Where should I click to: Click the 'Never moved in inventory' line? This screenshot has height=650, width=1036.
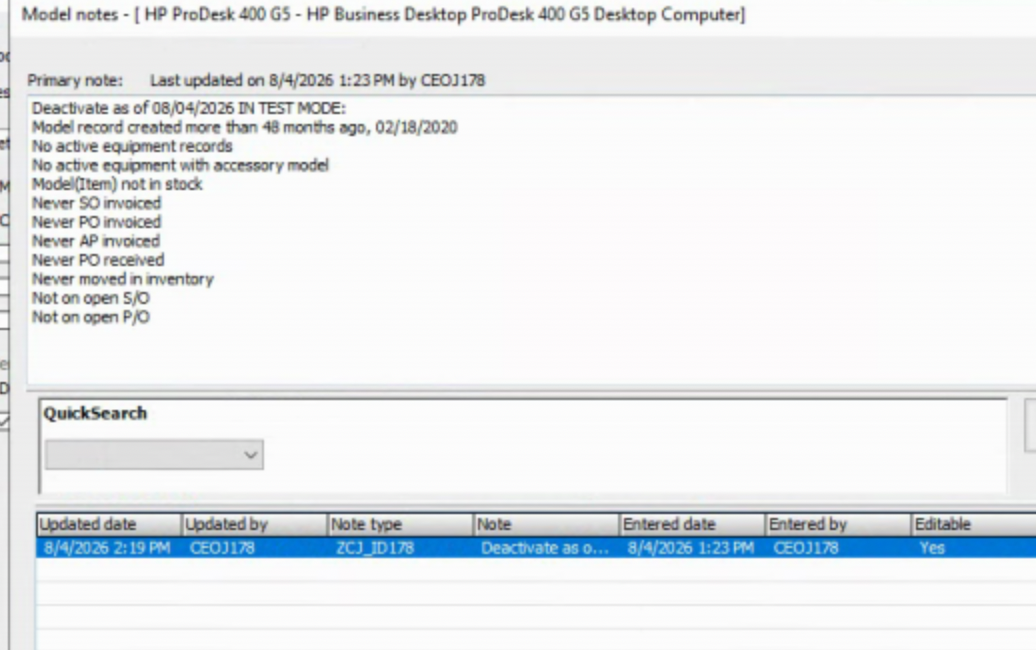[123, 279]
